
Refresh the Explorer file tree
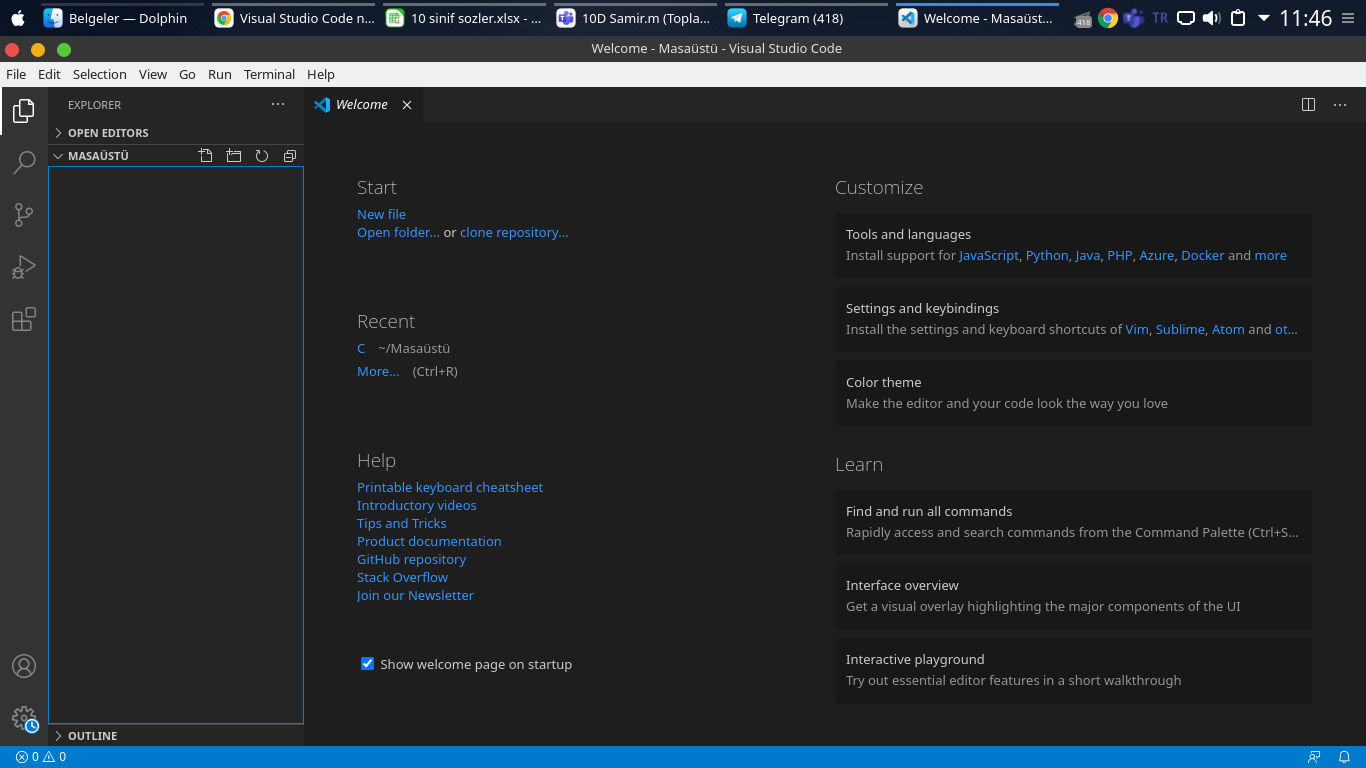262,156
